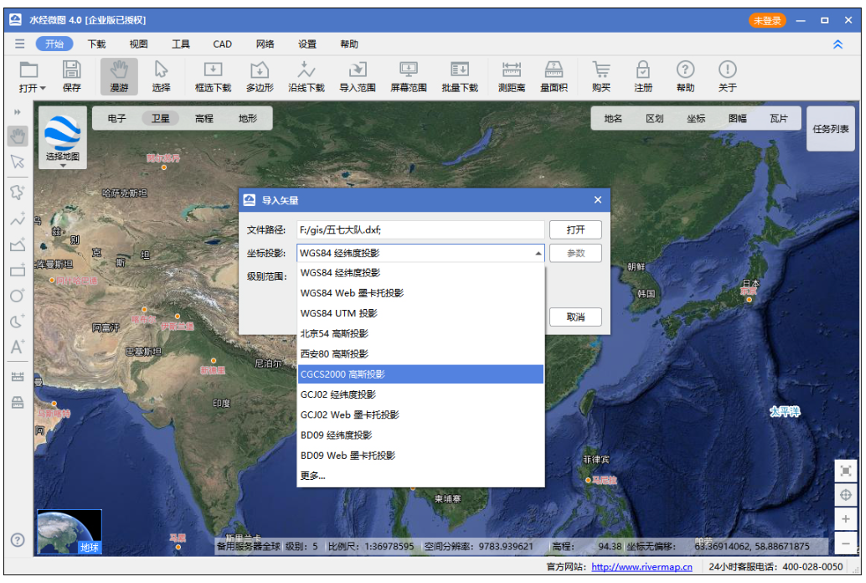Image resolution: width=866 pixels, height=583 pixels.
Task: Click the 量面积 area measuring icon
Action: [x=554, y=76]
